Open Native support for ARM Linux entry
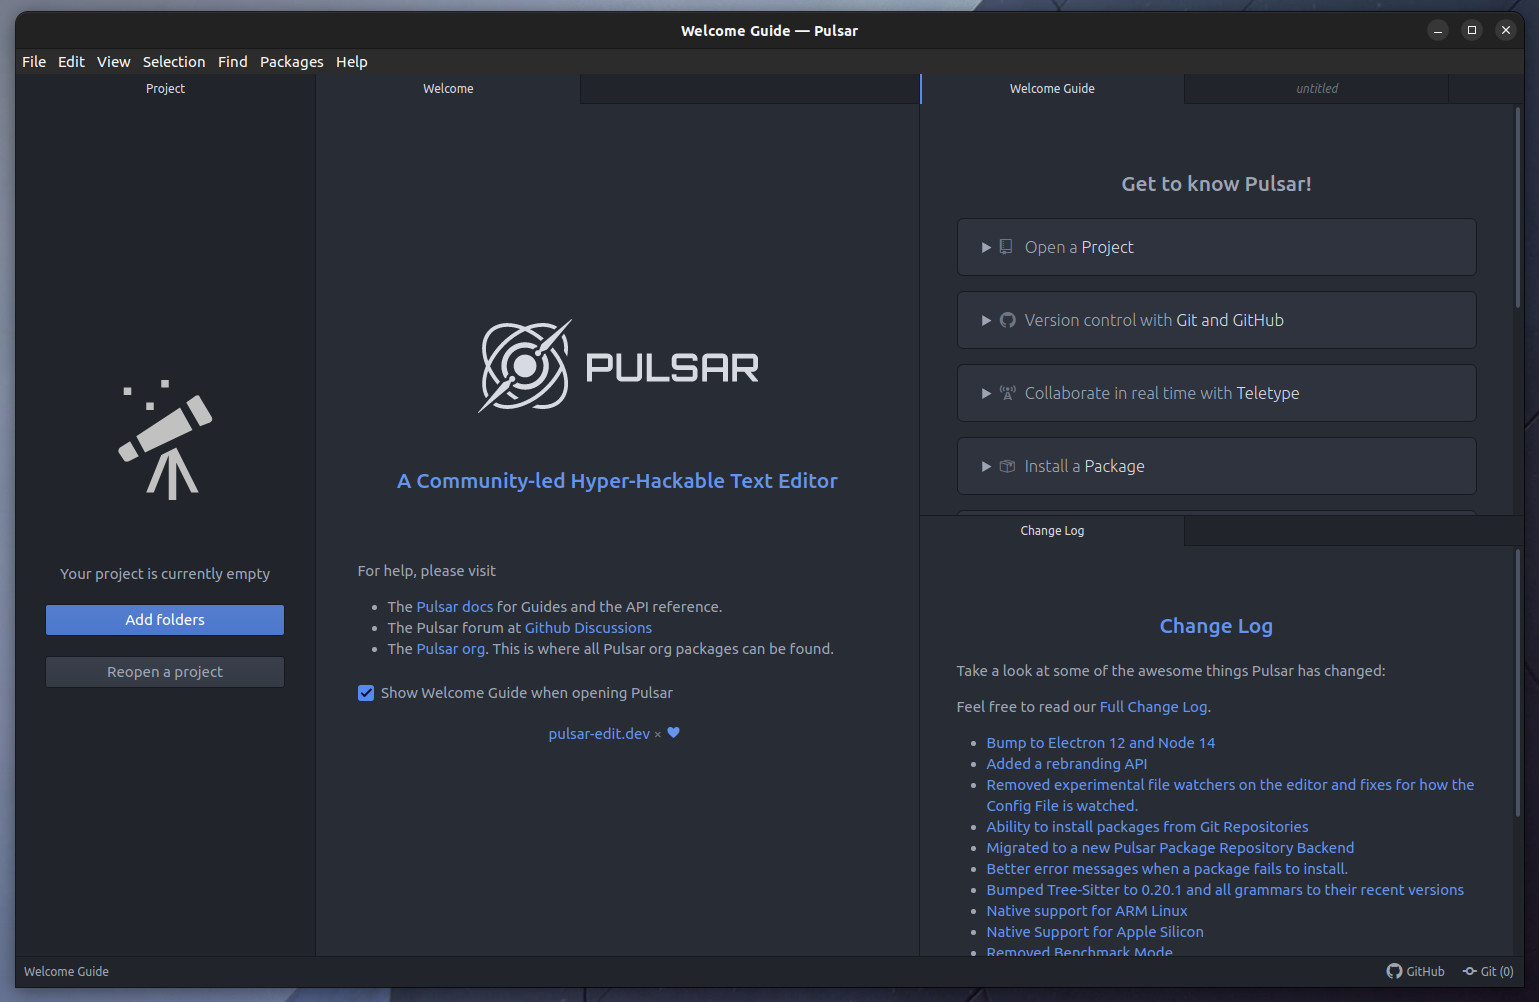Screen dimensions: 1539x1002 1087,911
